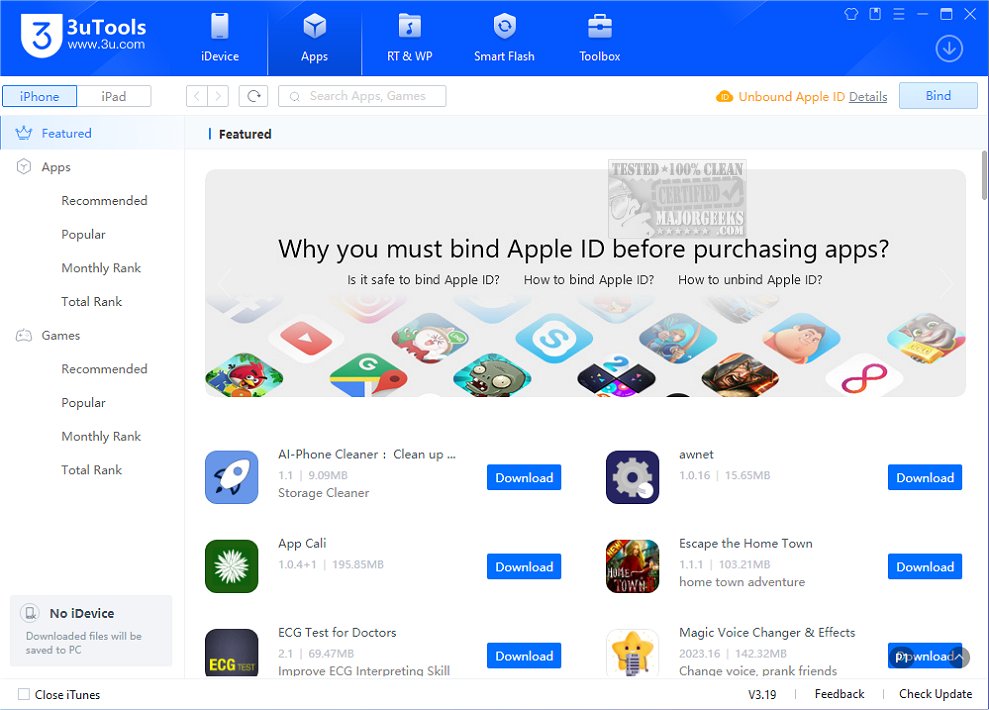Open the Apple ID Details link
The width and height of the screenshot is (989, 710).
coord(868,96)
